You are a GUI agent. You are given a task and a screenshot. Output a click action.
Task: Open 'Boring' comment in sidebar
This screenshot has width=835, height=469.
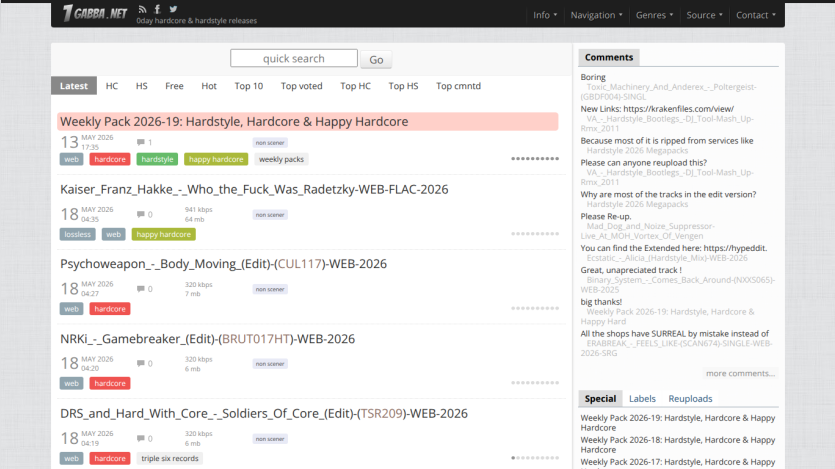[593, 77]
